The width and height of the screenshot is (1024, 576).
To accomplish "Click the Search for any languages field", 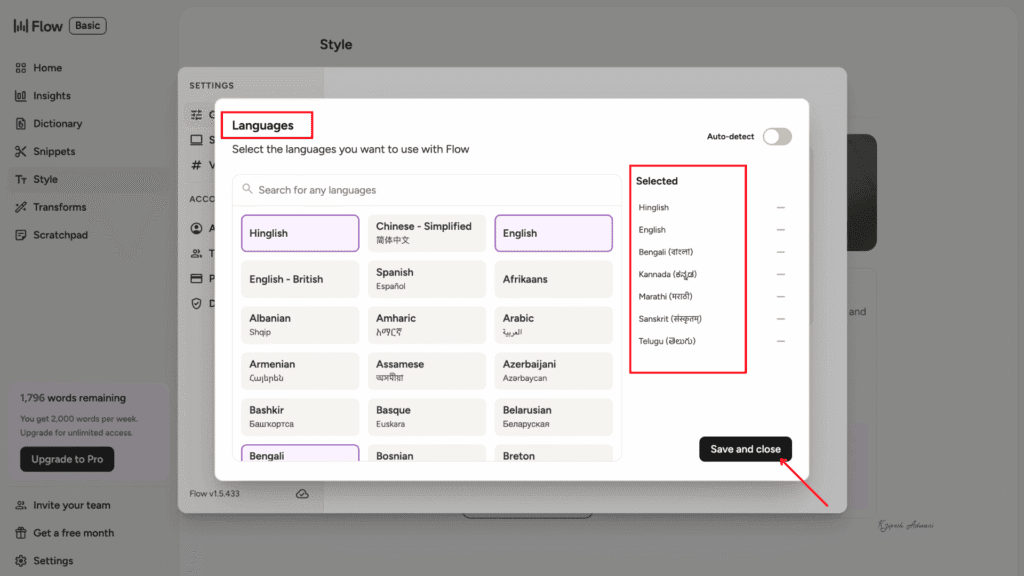I will click(426, 190).
